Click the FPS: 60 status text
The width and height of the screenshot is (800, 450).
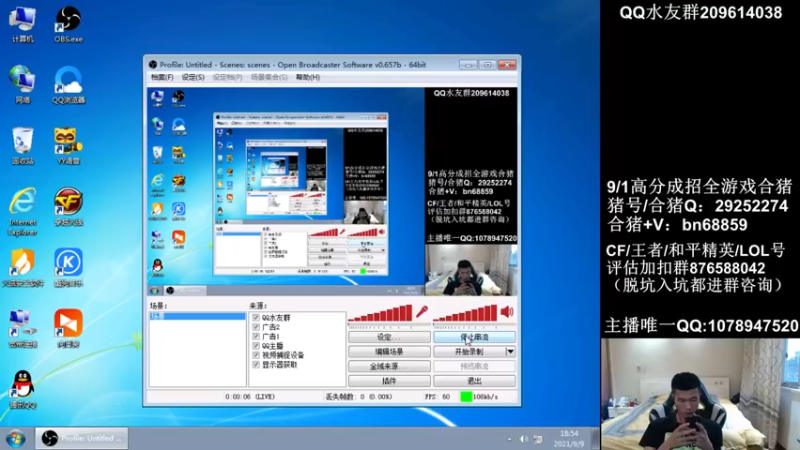[x=437, y=396]
